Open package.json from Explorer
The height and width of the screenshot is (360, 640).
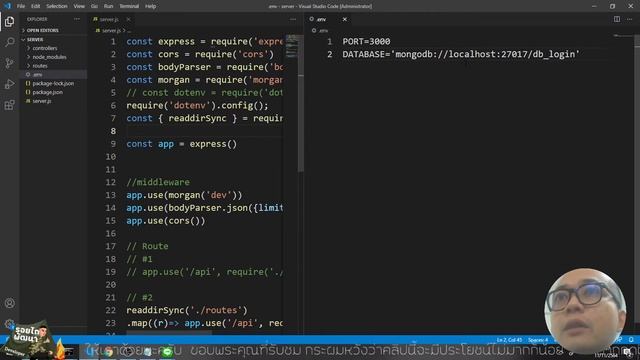click(47, 92)
